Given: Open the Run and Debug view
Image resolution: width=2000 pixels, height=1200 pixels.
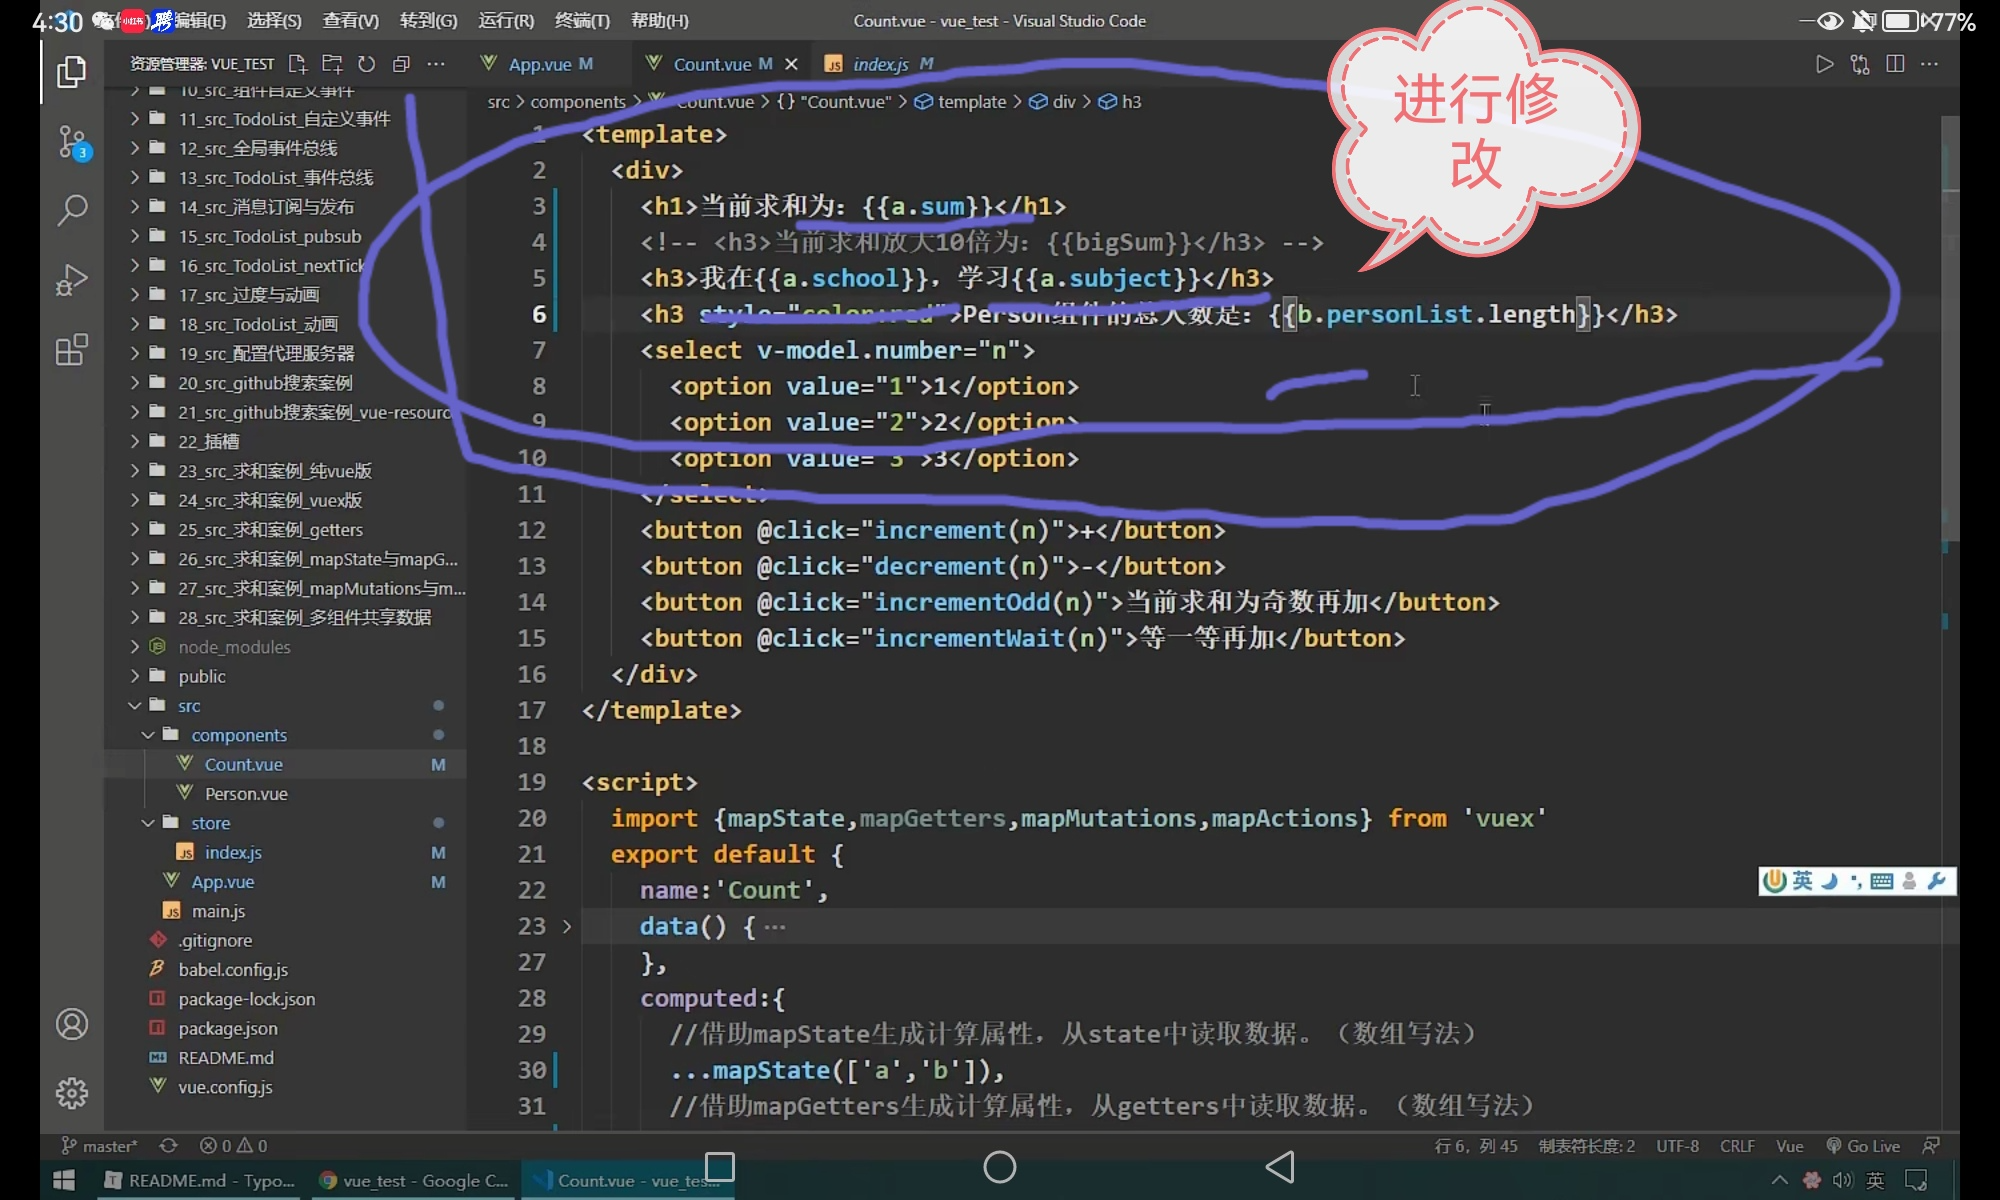Looking at the screenshot, I should (x=71, y=280).
